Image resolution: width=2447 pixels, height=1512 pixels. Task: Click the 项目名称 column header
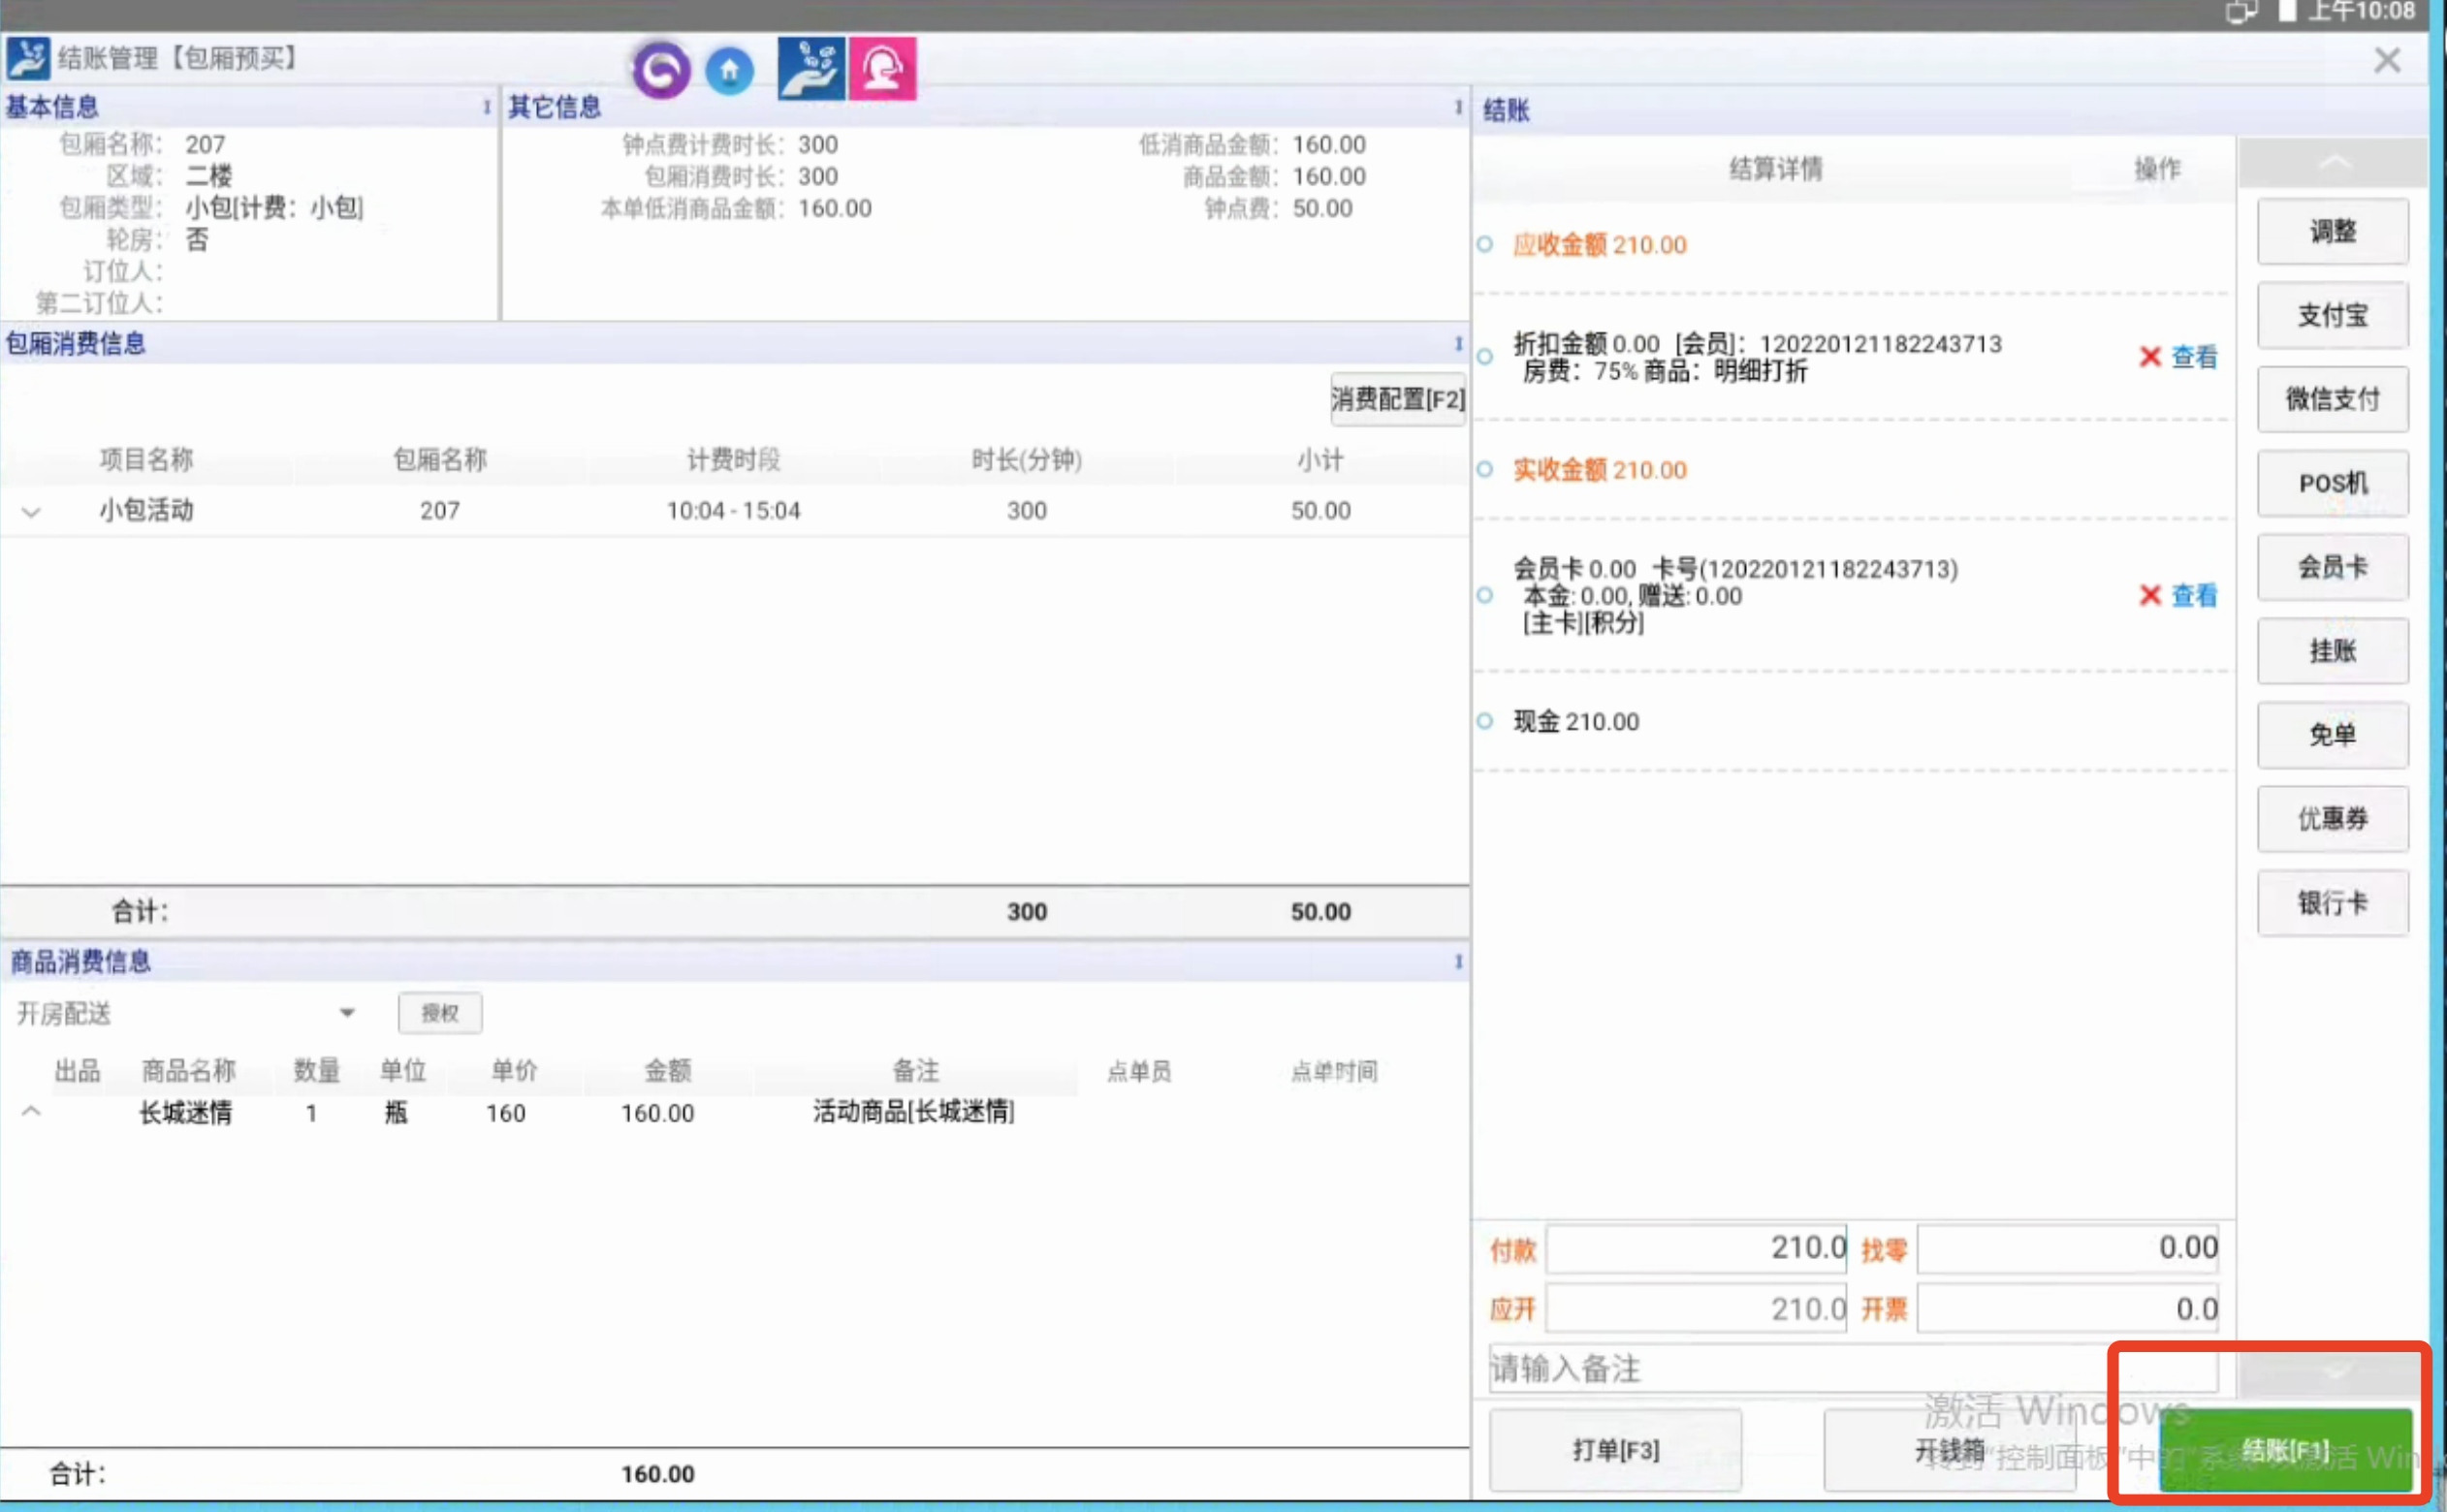(146, 460)
